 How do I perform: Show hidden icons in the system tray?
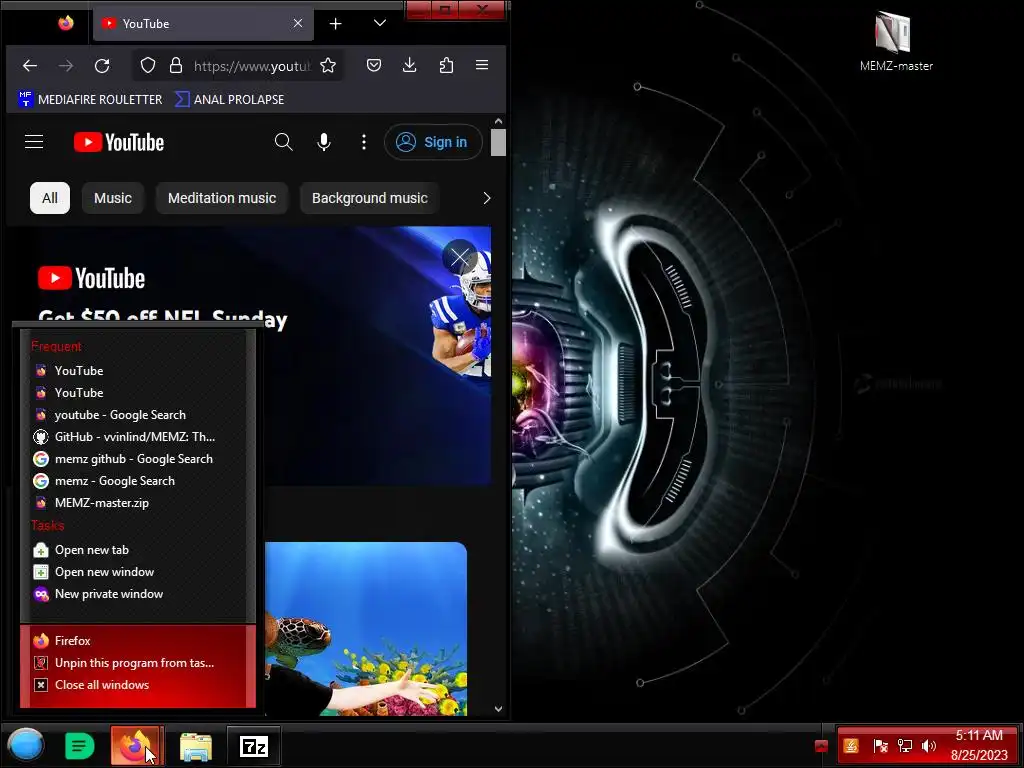(x=822, y=746)
